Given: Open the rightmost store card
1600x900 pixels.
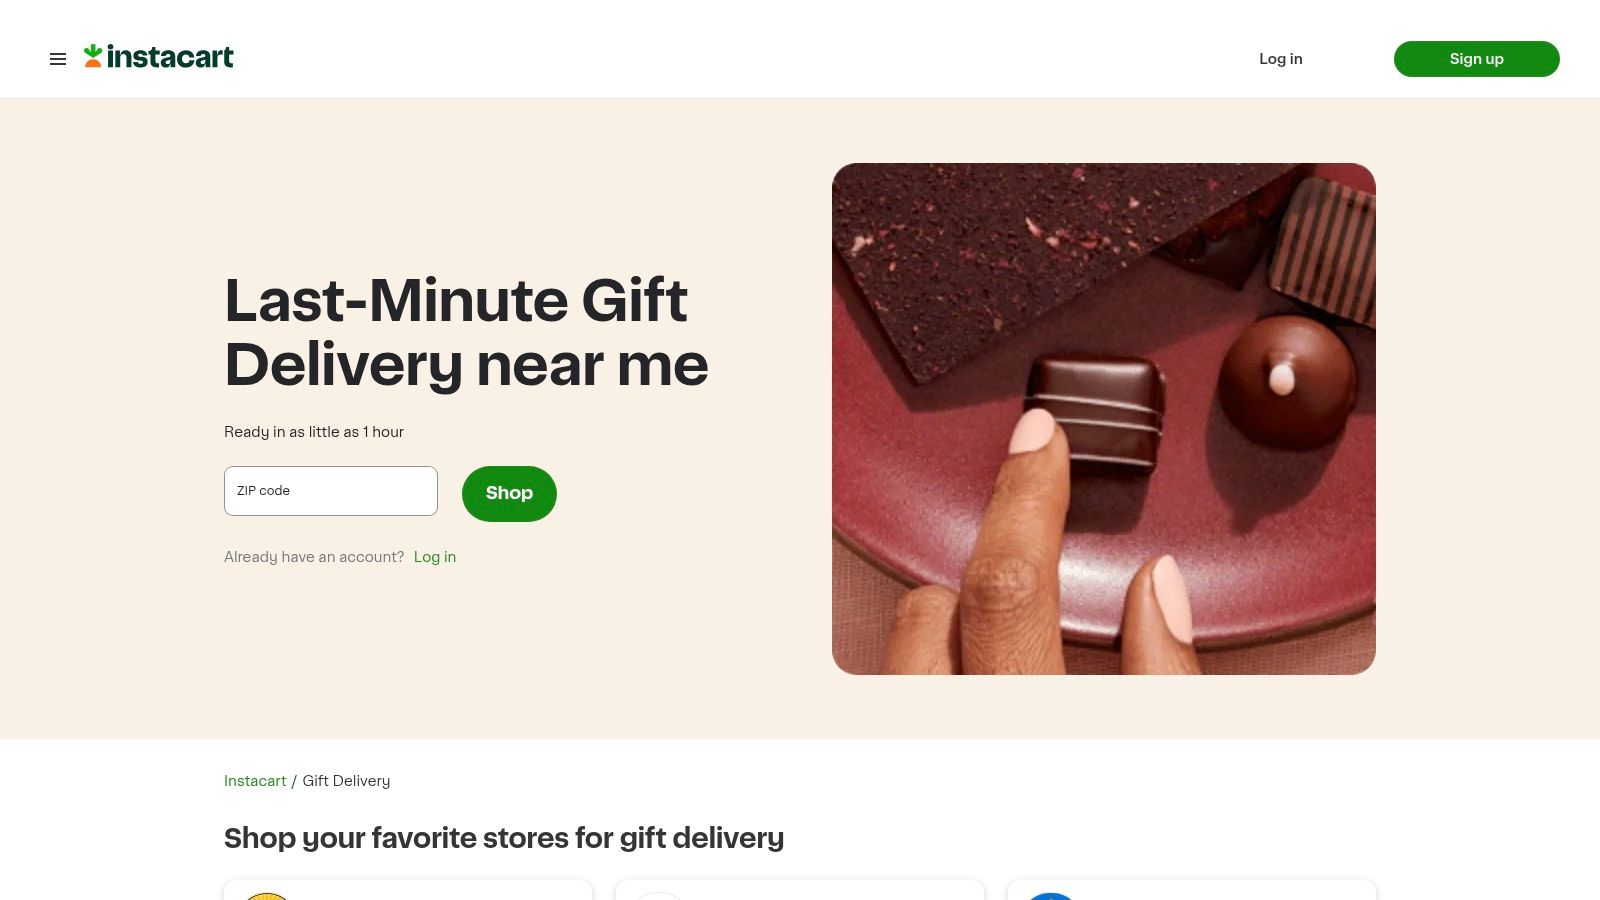Looking at the screenshot, I should [x=1192, y=893].
